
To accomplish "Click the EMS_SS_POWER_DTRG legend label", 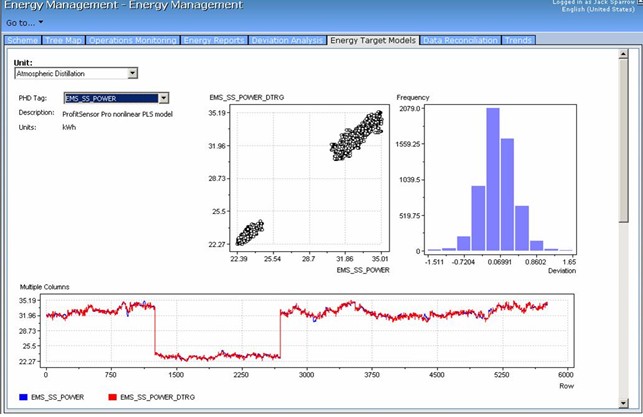I will 157,397.
